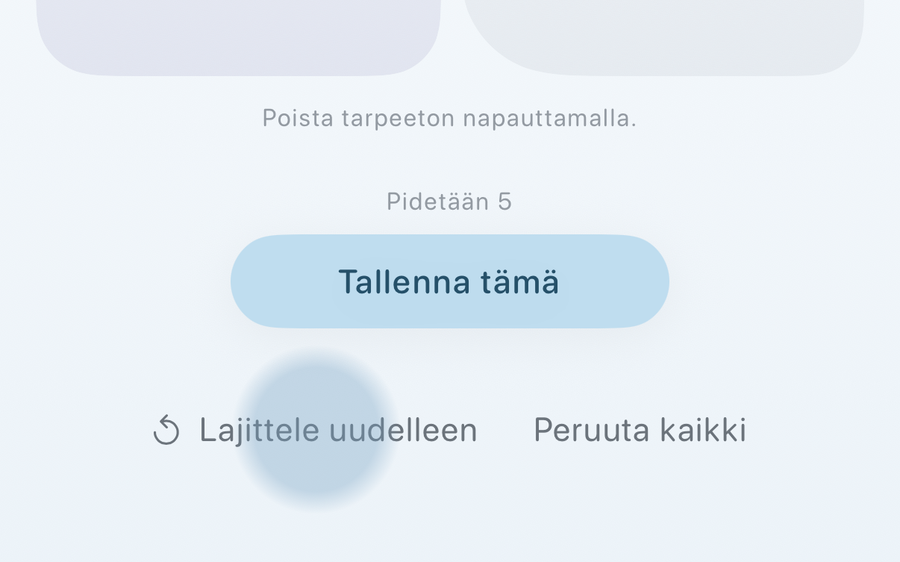Tap the blurred touch highlight over Lajittele uudelleen
Screen dimensions: 900x562
[316, 429]
